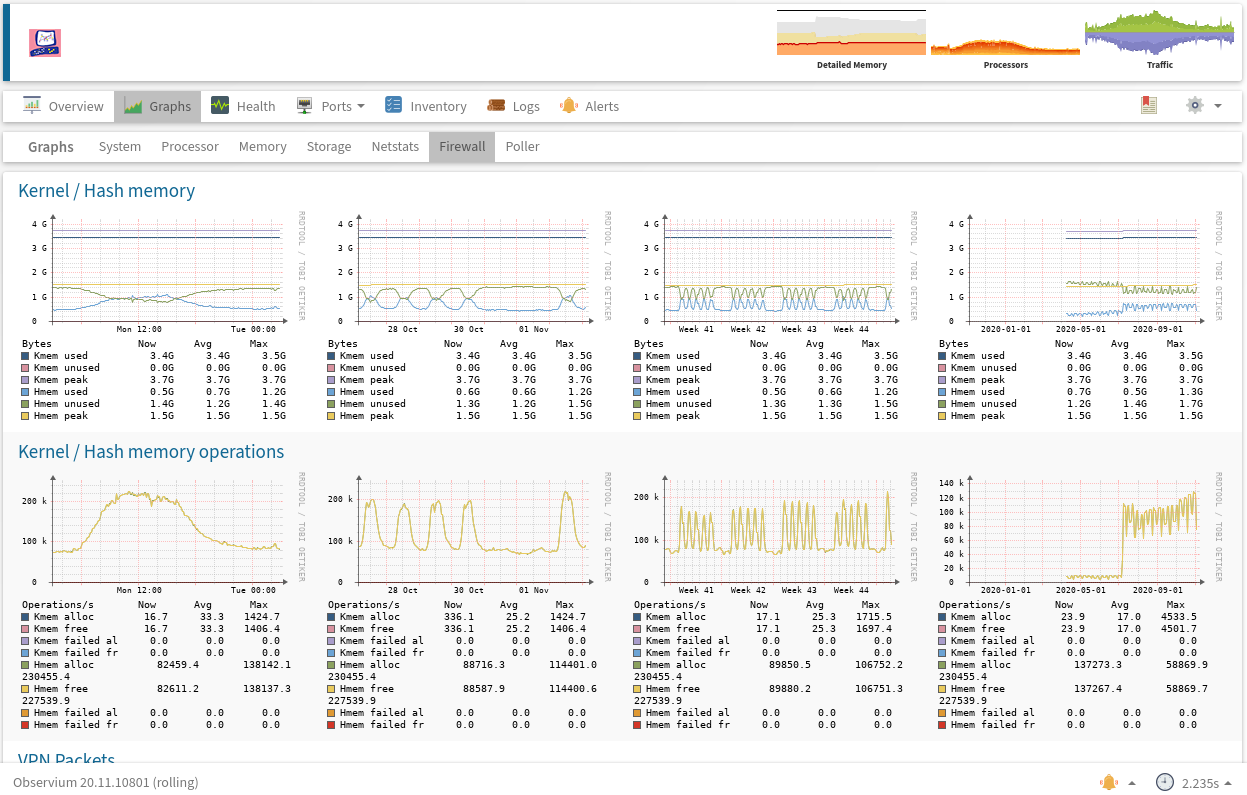1247x795 pixels.
Task: Click the Graphs label in the sub navigation
Action: (51, 146)
